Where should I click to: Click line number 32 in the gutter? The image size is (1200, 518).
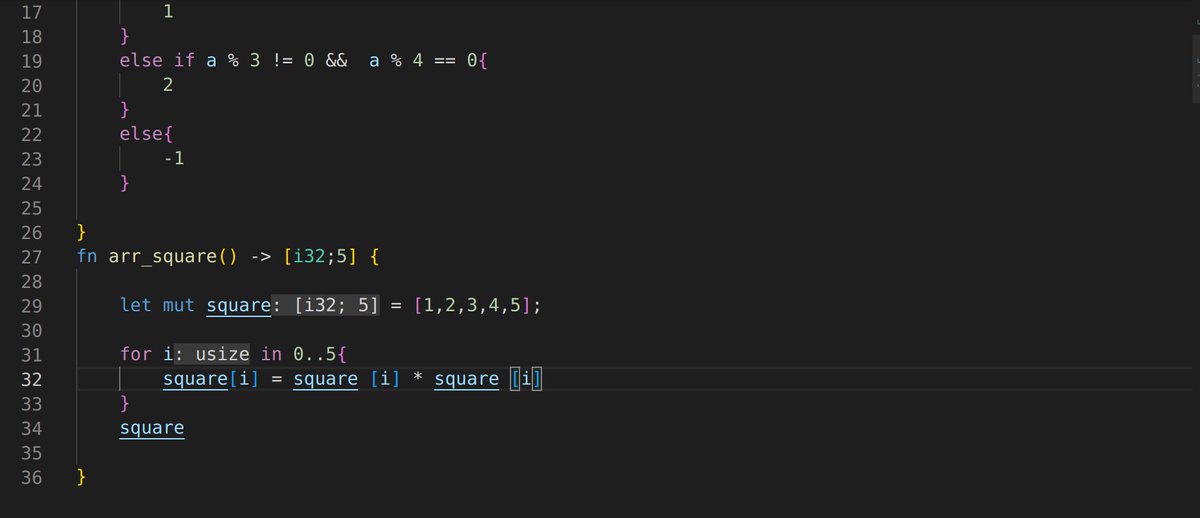(x=31, y=379)
